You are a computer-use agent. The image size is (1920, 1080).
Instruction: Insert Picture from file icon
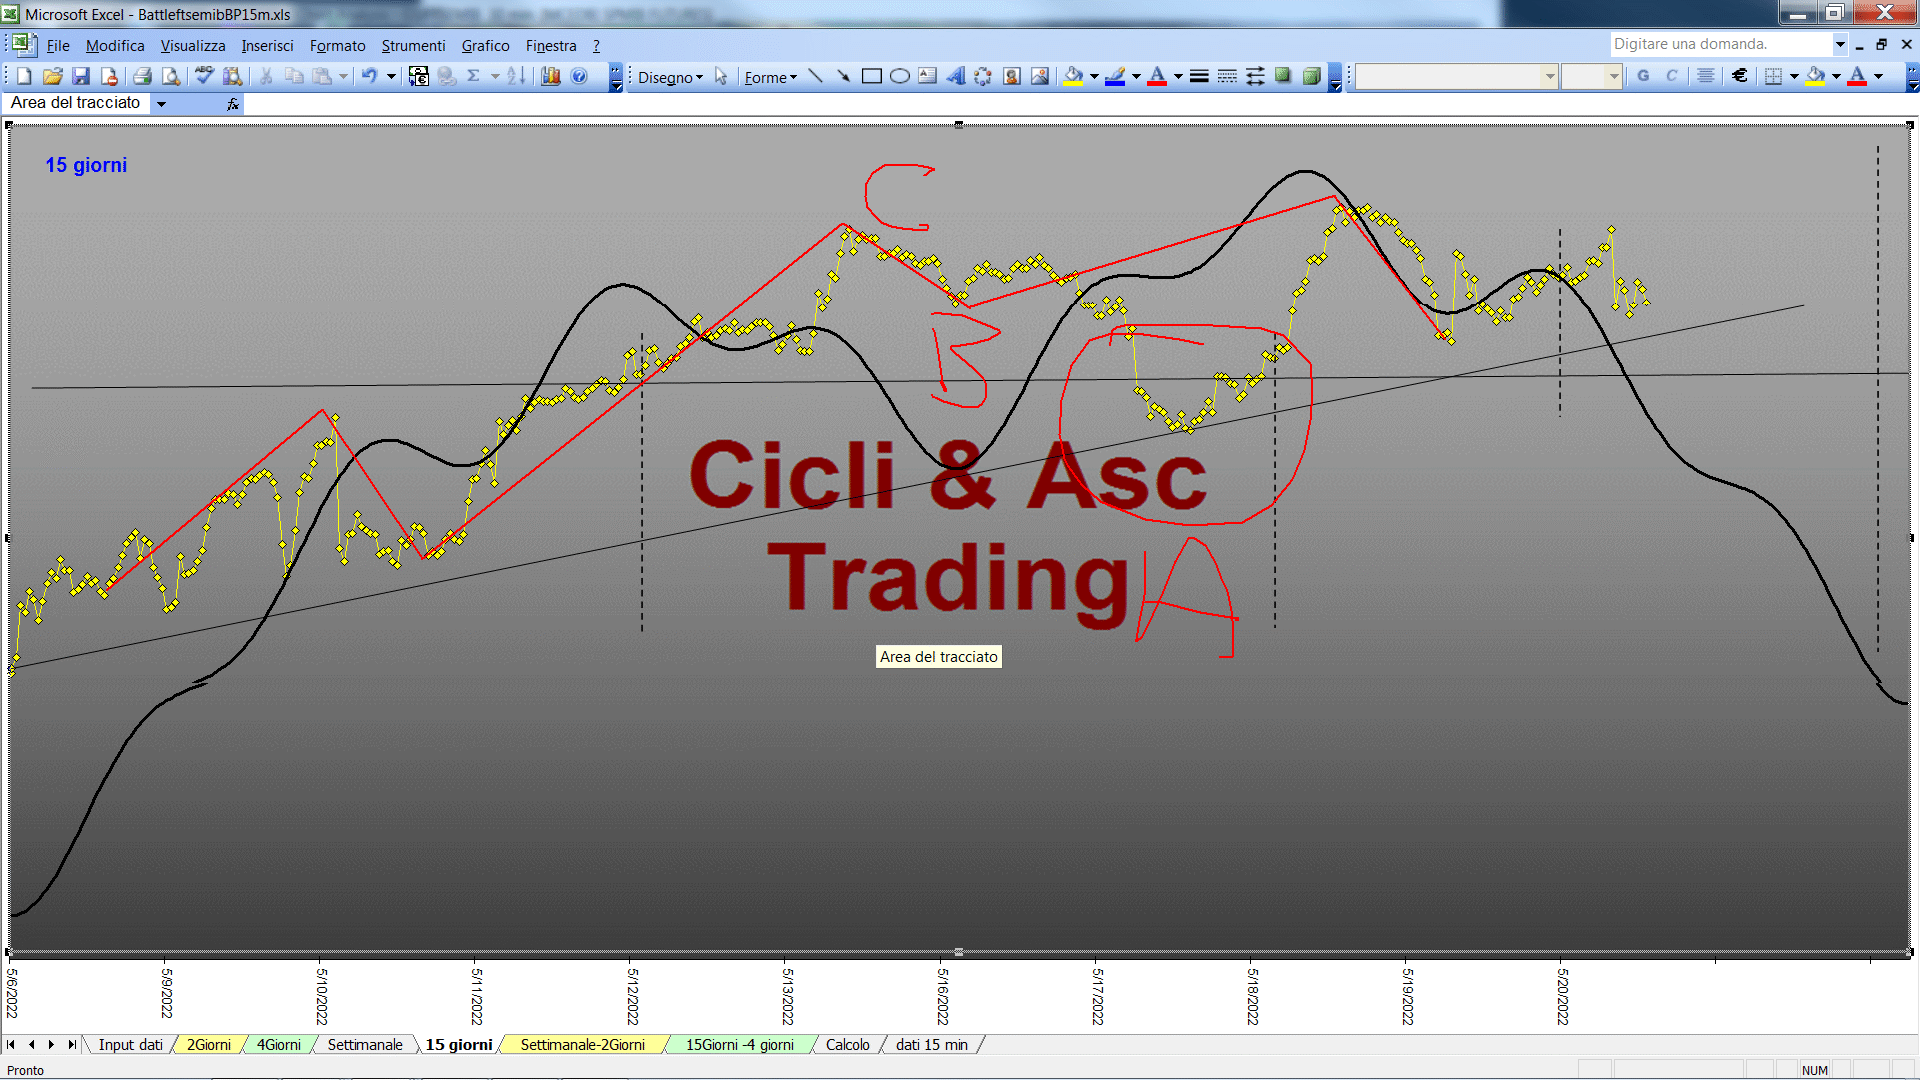click(1040, 76)
